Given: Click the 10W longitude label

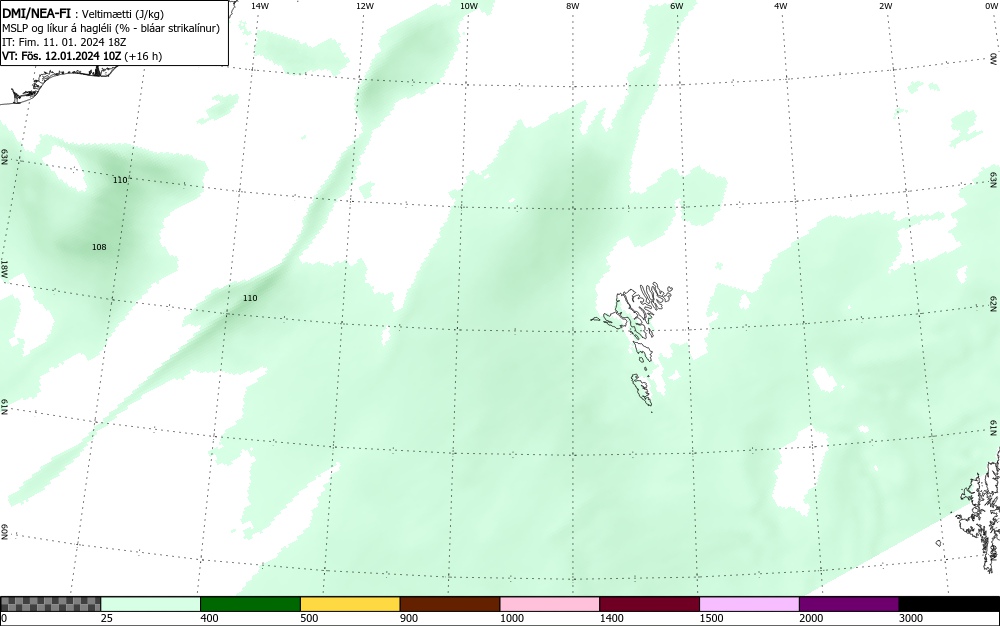Looking at the screenshot, I should (x=469, y=6).
